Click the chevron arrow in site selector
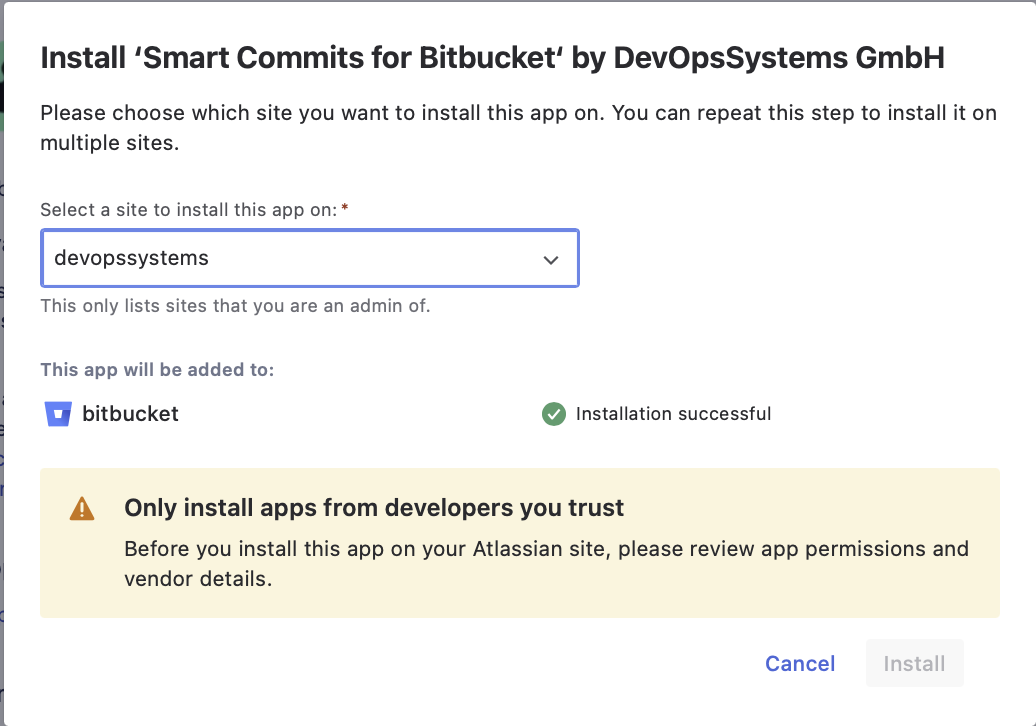 551,260
